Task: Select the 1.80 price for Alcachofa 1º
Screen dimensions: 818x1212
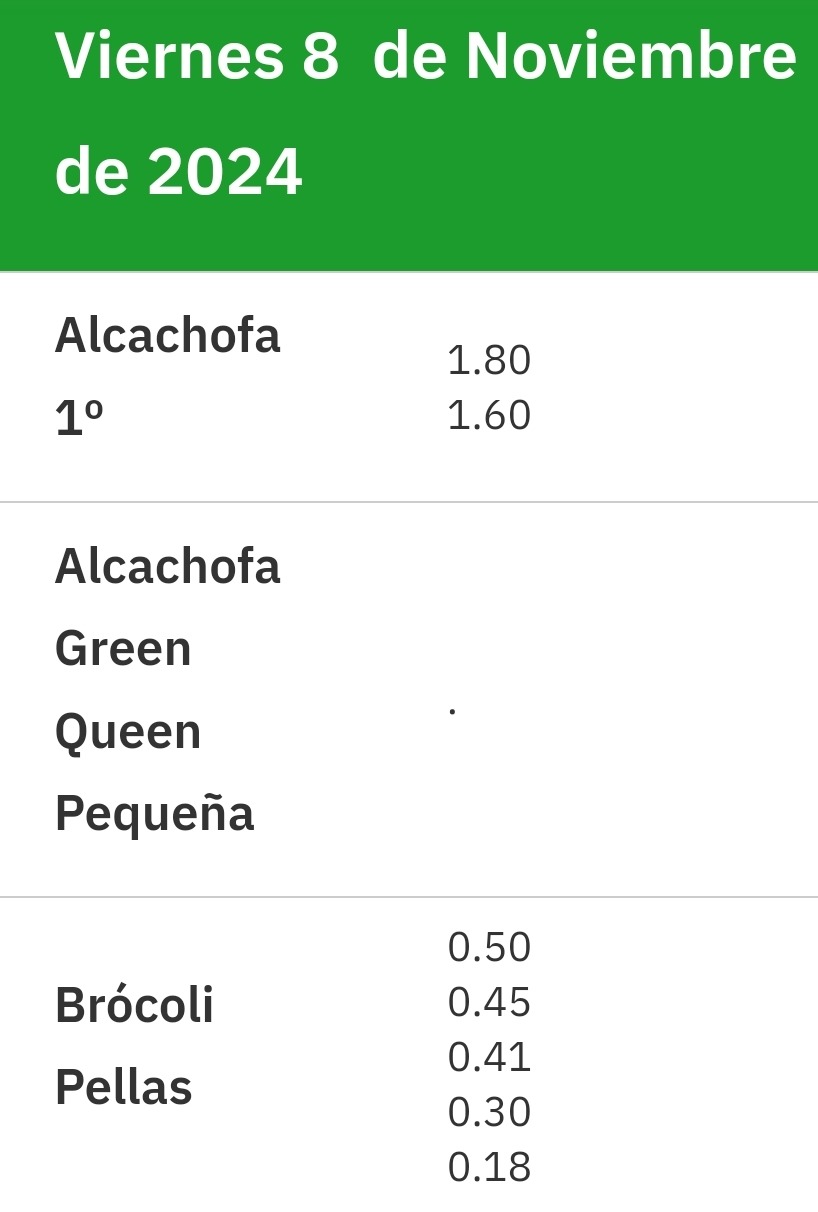Action: point(489,360)
